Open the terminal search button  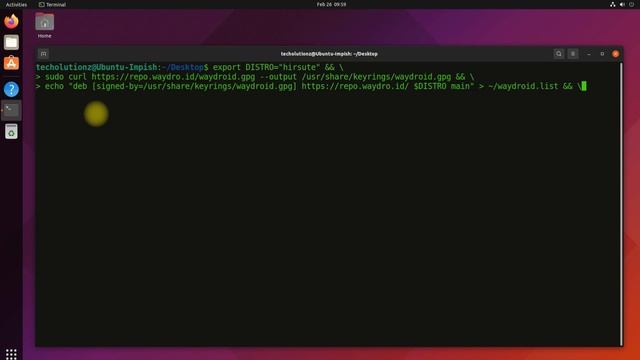click(x=559, y=54)
